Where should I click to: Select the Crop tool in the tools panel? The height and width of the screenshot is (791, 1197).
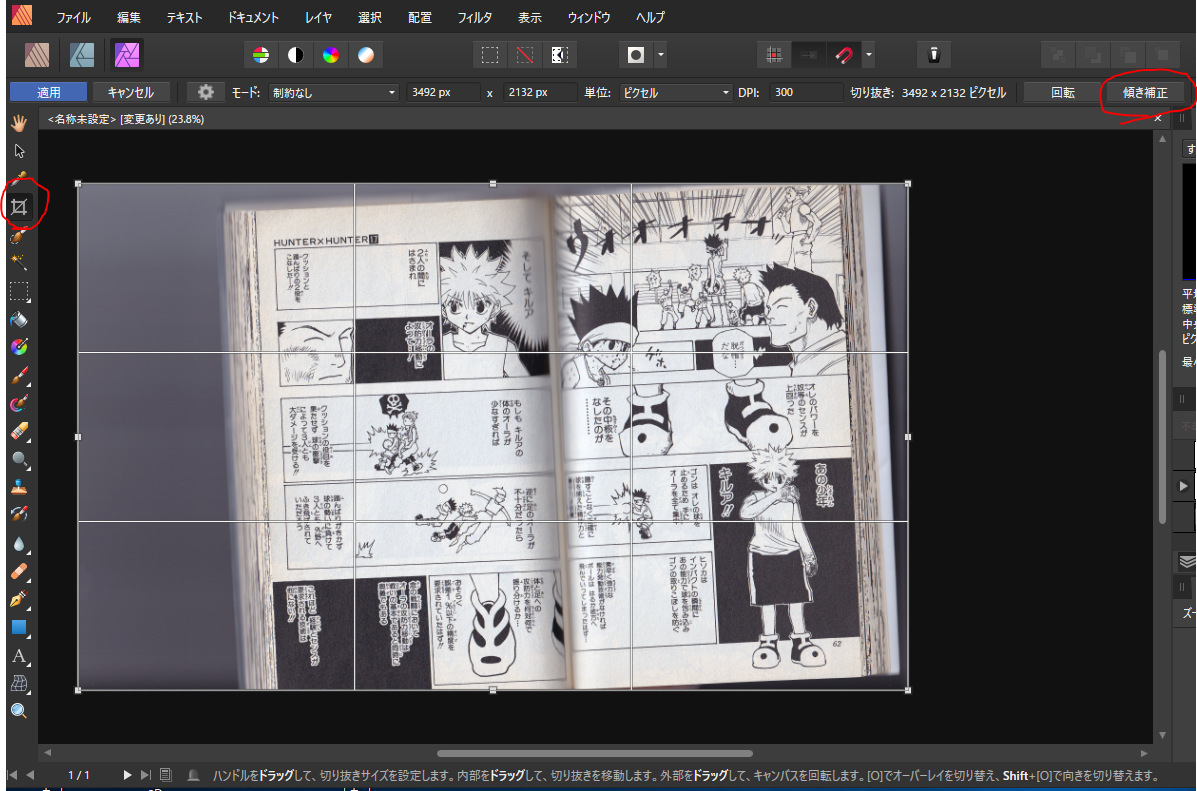[19, 207]
